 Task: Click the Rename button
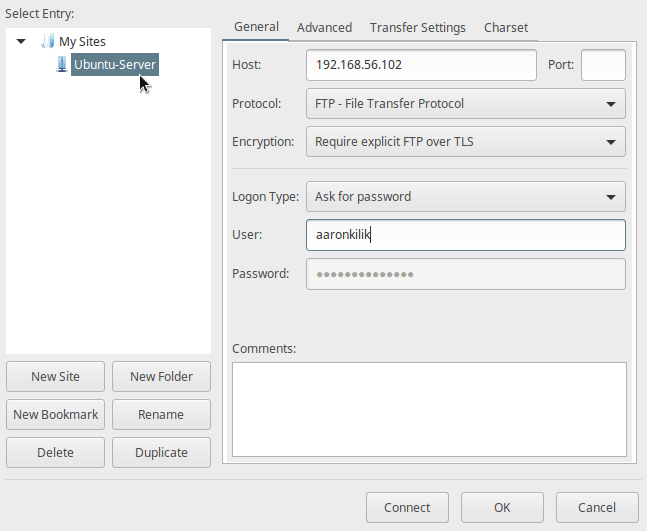(x=161, y=415)
